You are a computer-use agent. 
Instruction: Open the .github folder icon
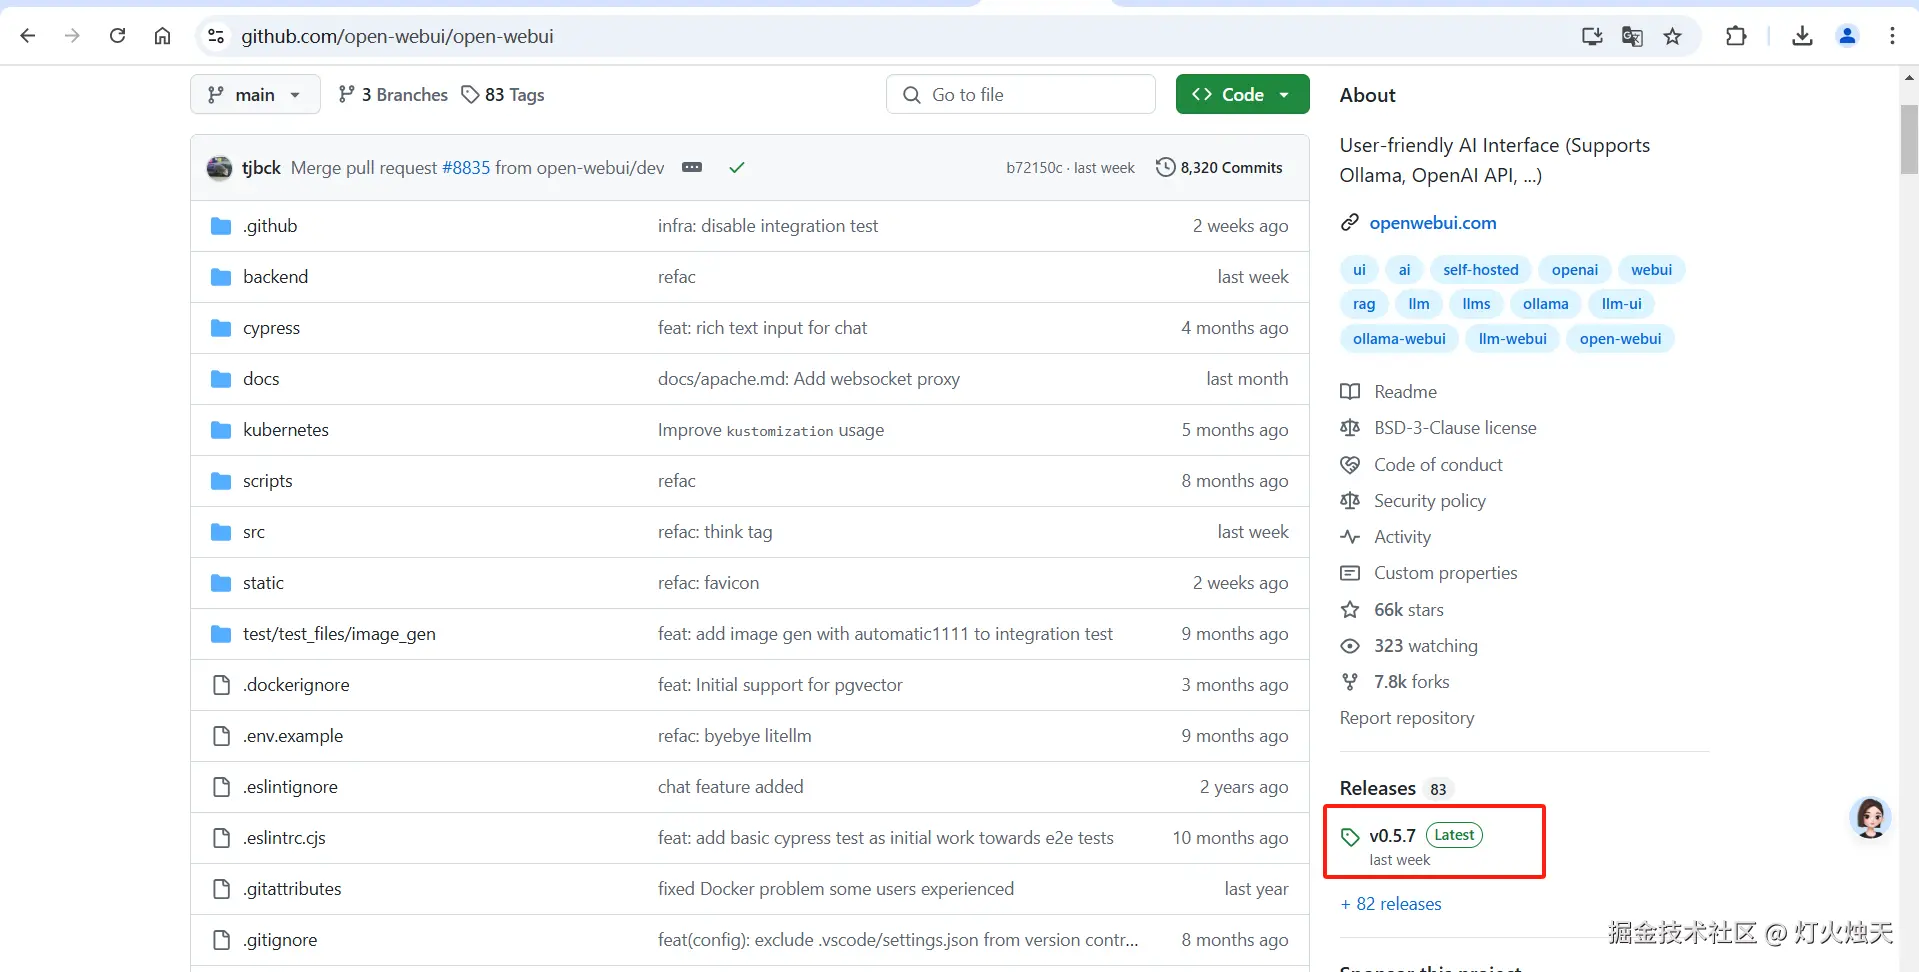(x=221, y=226)
